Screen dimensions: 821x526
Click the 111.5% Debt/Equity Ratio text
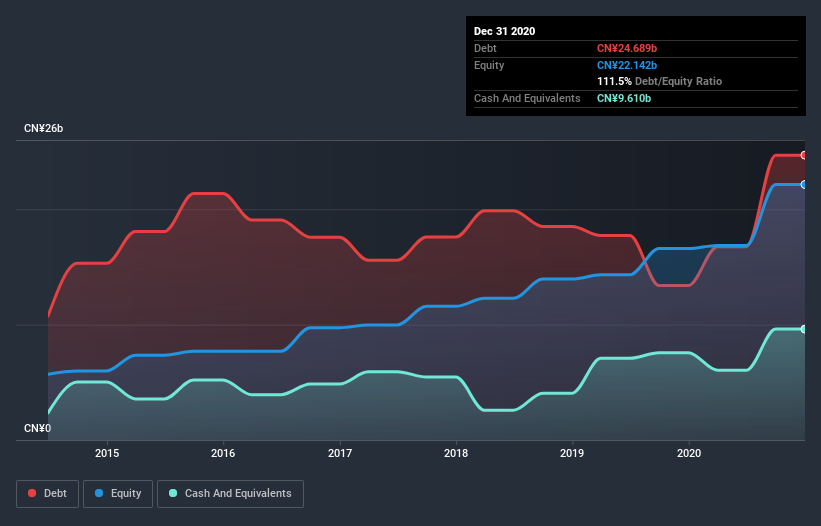tap(660, 81)
